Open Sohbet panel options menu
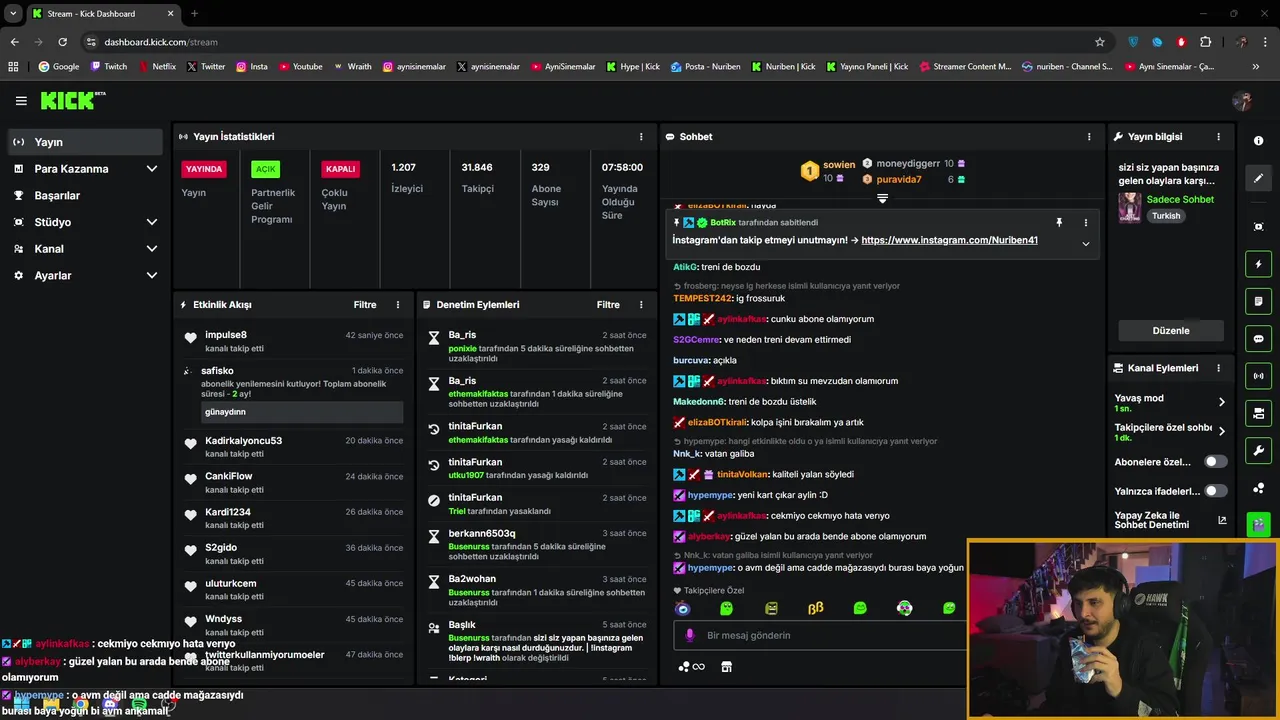This screenshot has height=720, width=1280. point(1089,137)
